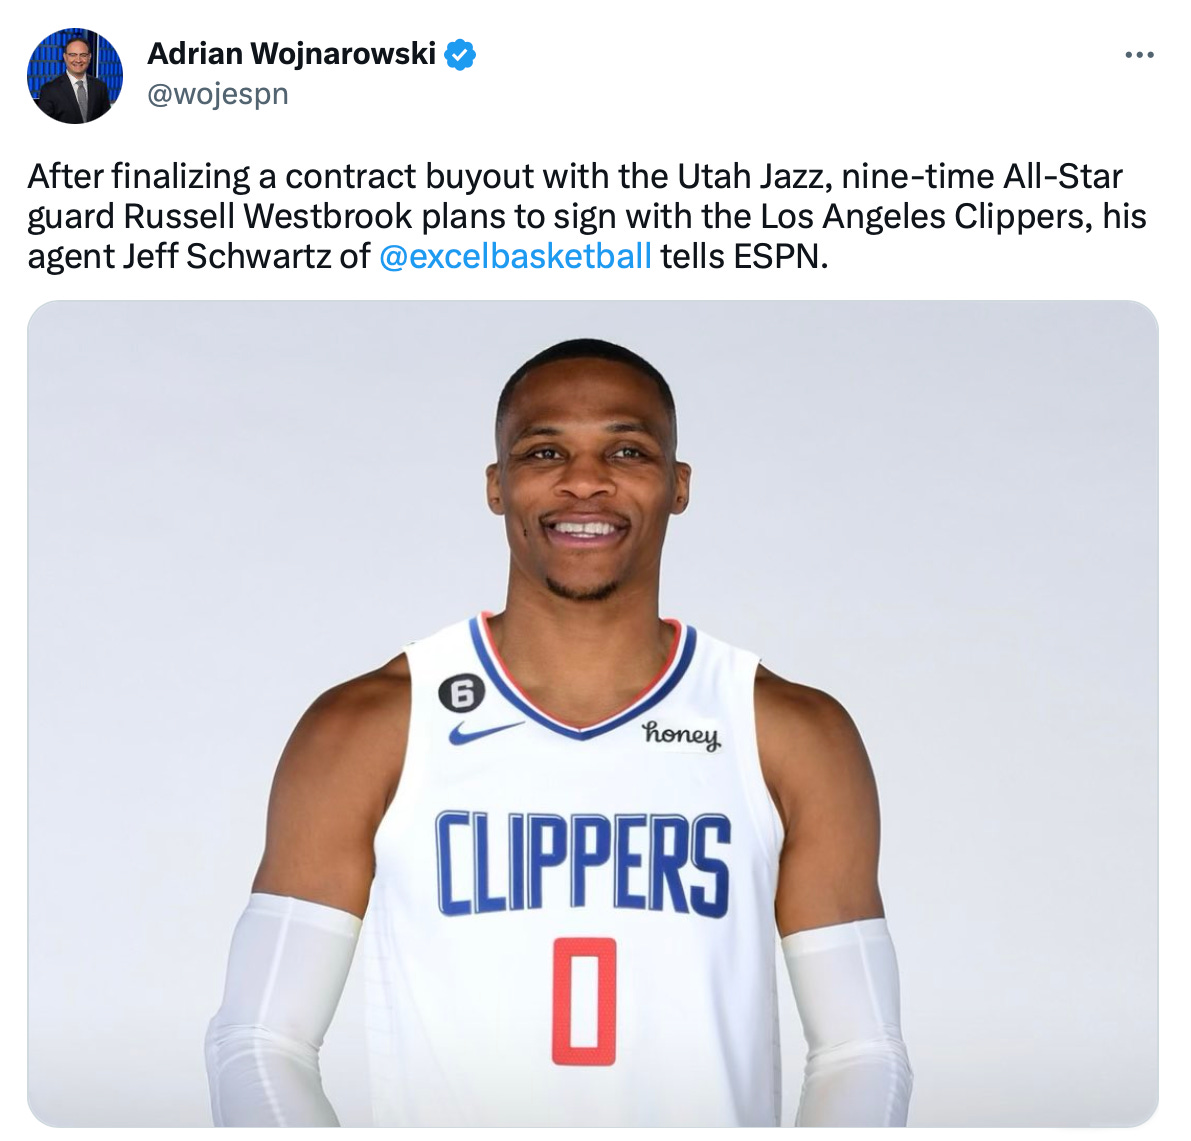Click the black number 6 patch
This screenshot has height=1141, width=1191.
click(461, 694)
